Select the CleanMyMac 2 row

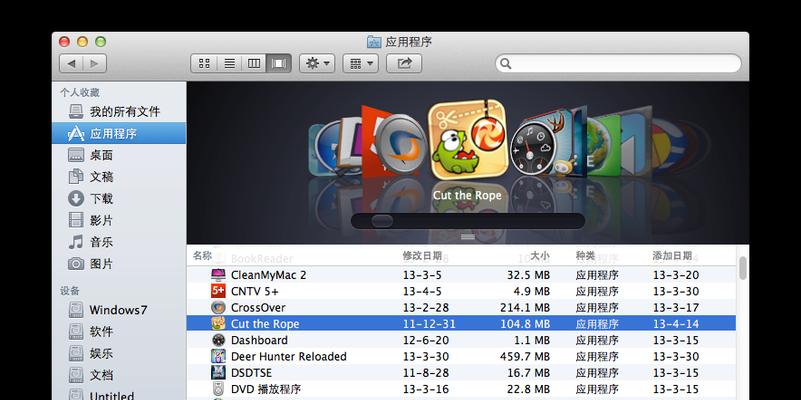(461, 275)
